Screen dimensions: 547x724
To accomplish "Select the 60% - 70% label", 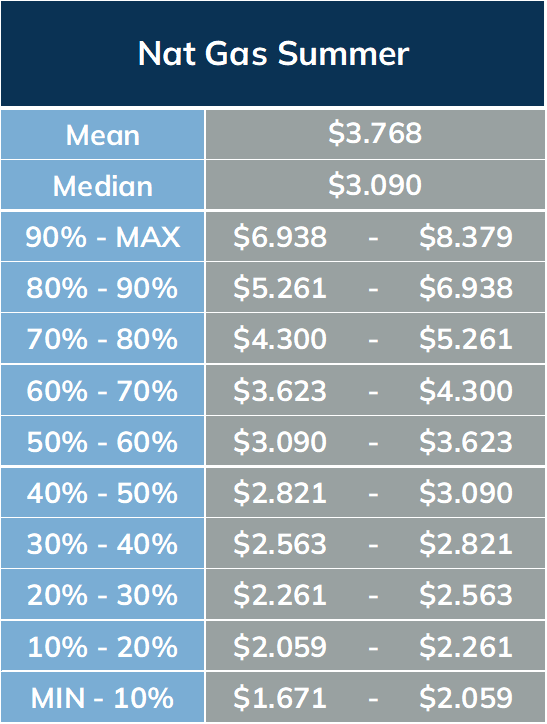I will [102, 391].
